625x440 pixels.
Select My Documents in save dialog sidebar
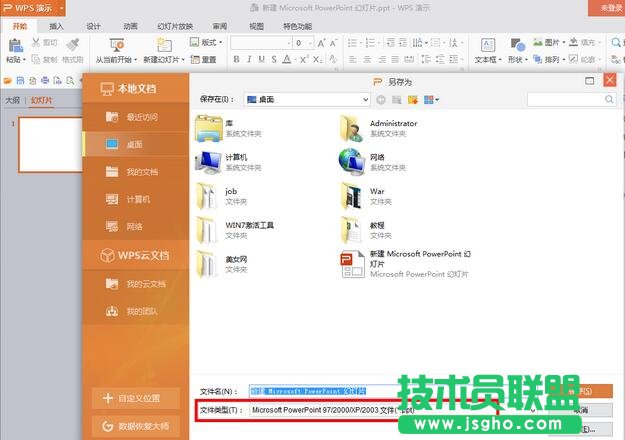(136, 172)
